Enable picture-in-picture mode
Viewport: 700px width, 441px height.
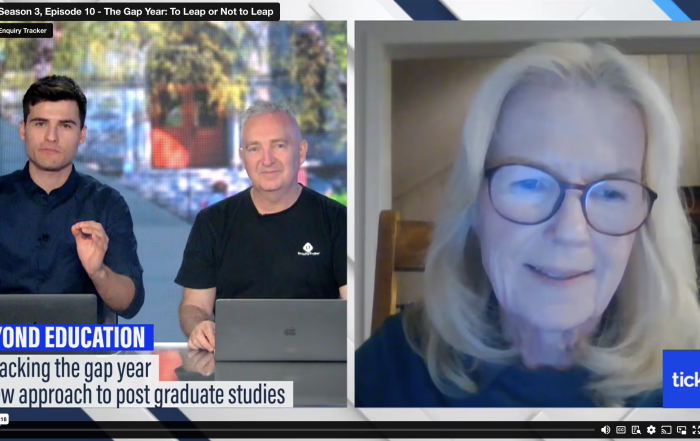(x=681, y=430)
